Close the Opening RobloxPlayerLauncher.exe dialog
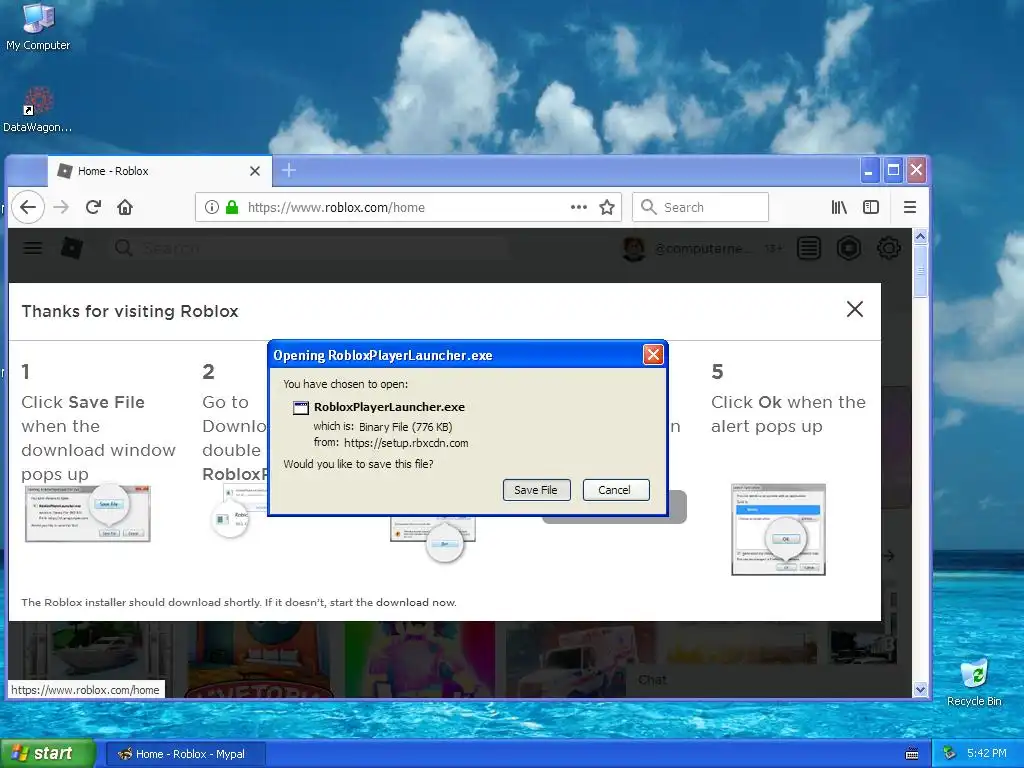The height and width of the screenshot is (768, 1024). (x=652, y=355)
